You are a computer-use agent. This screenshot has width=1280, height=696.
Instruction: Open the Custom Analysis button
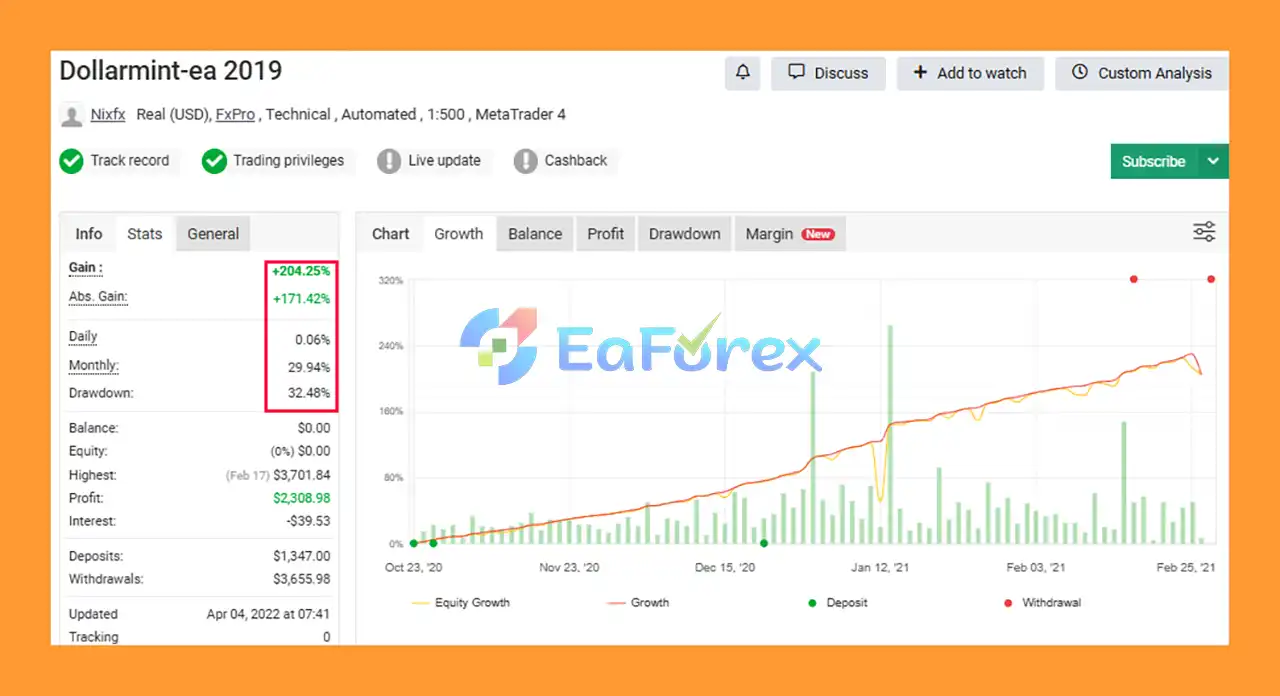1141,73
